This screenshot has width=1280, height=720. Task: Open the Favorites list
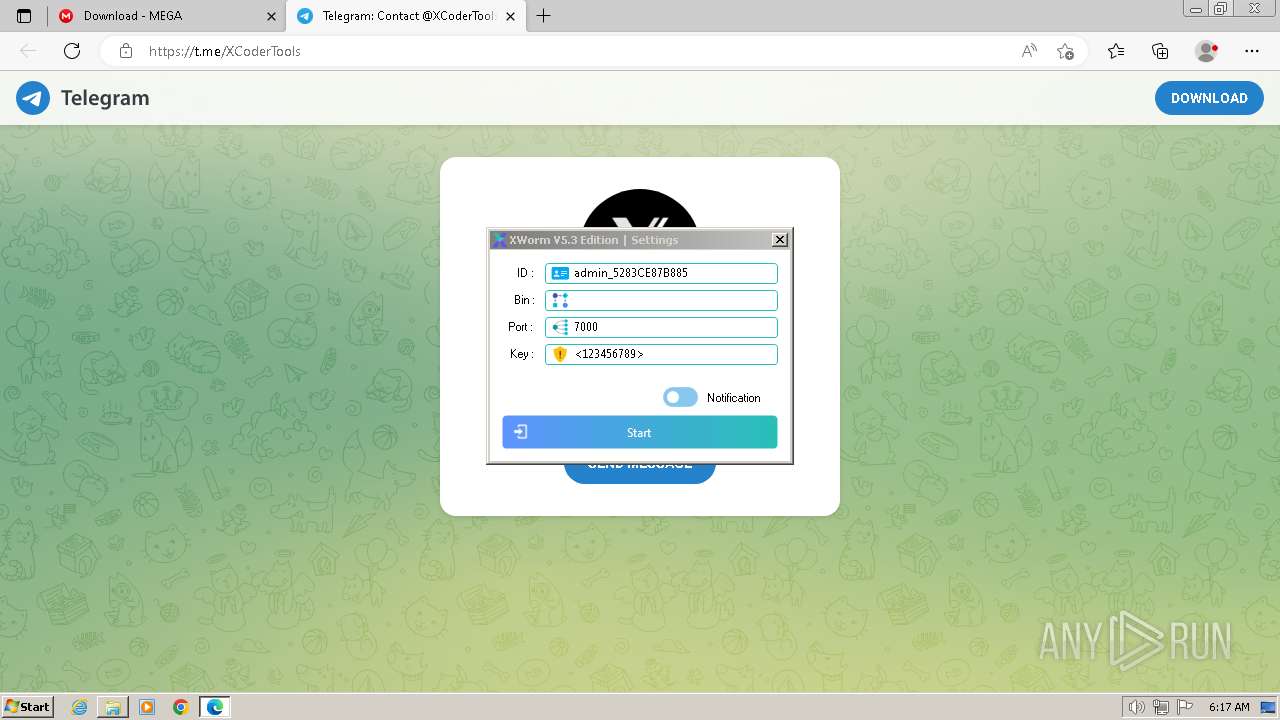pos(1116,51)
